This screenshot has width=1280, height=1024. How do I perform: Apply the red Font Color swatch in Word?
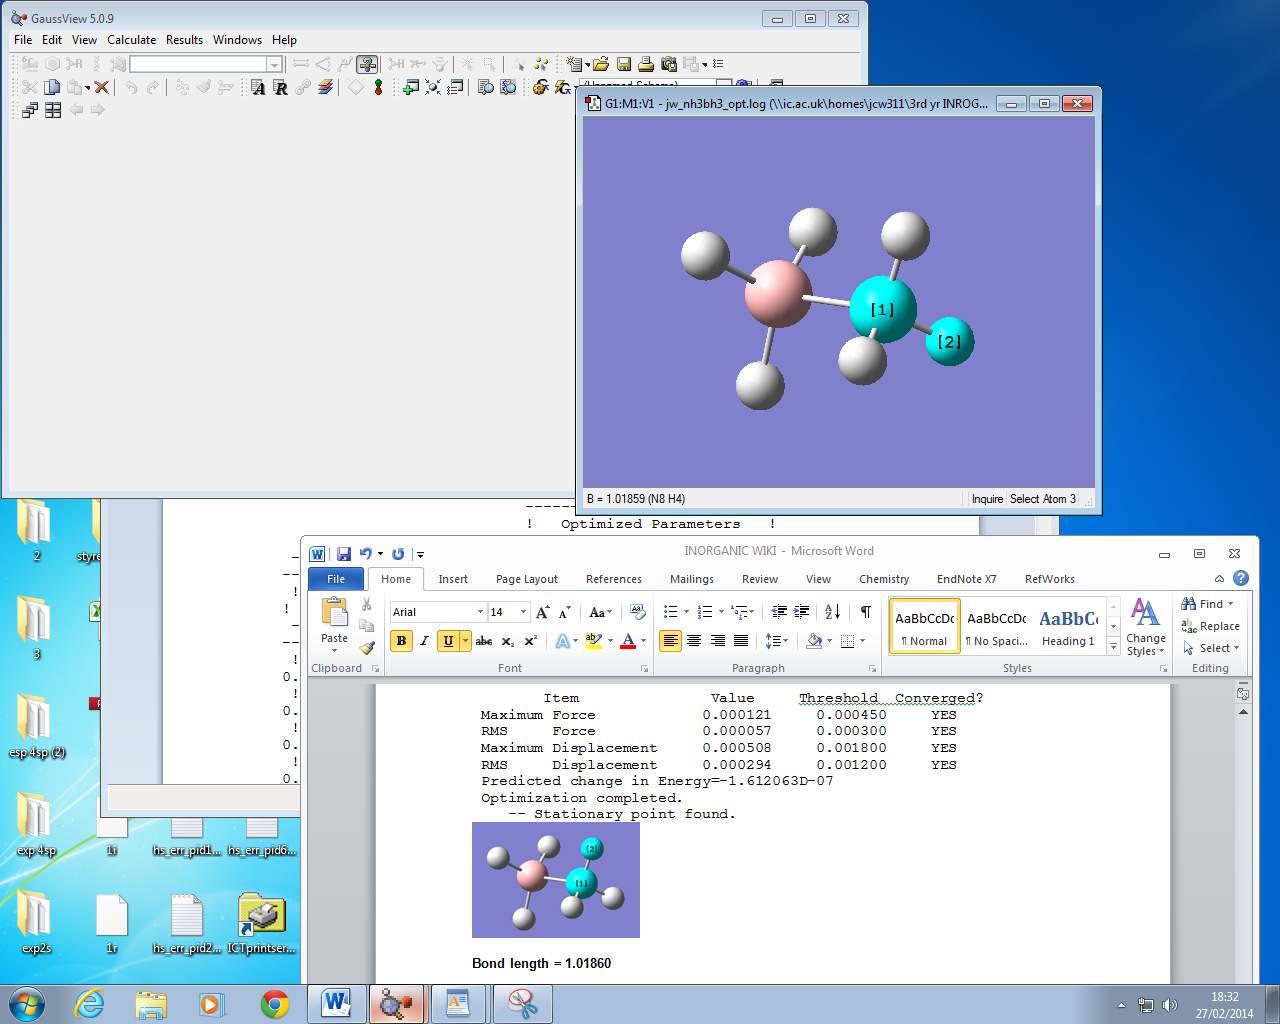click(x=628, y=641)
